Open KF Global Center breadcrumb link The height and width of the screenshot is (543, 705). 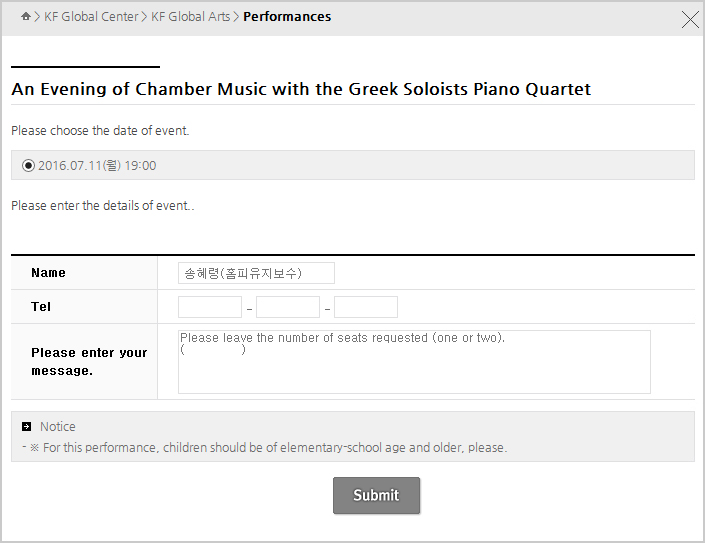pos(91,17)
